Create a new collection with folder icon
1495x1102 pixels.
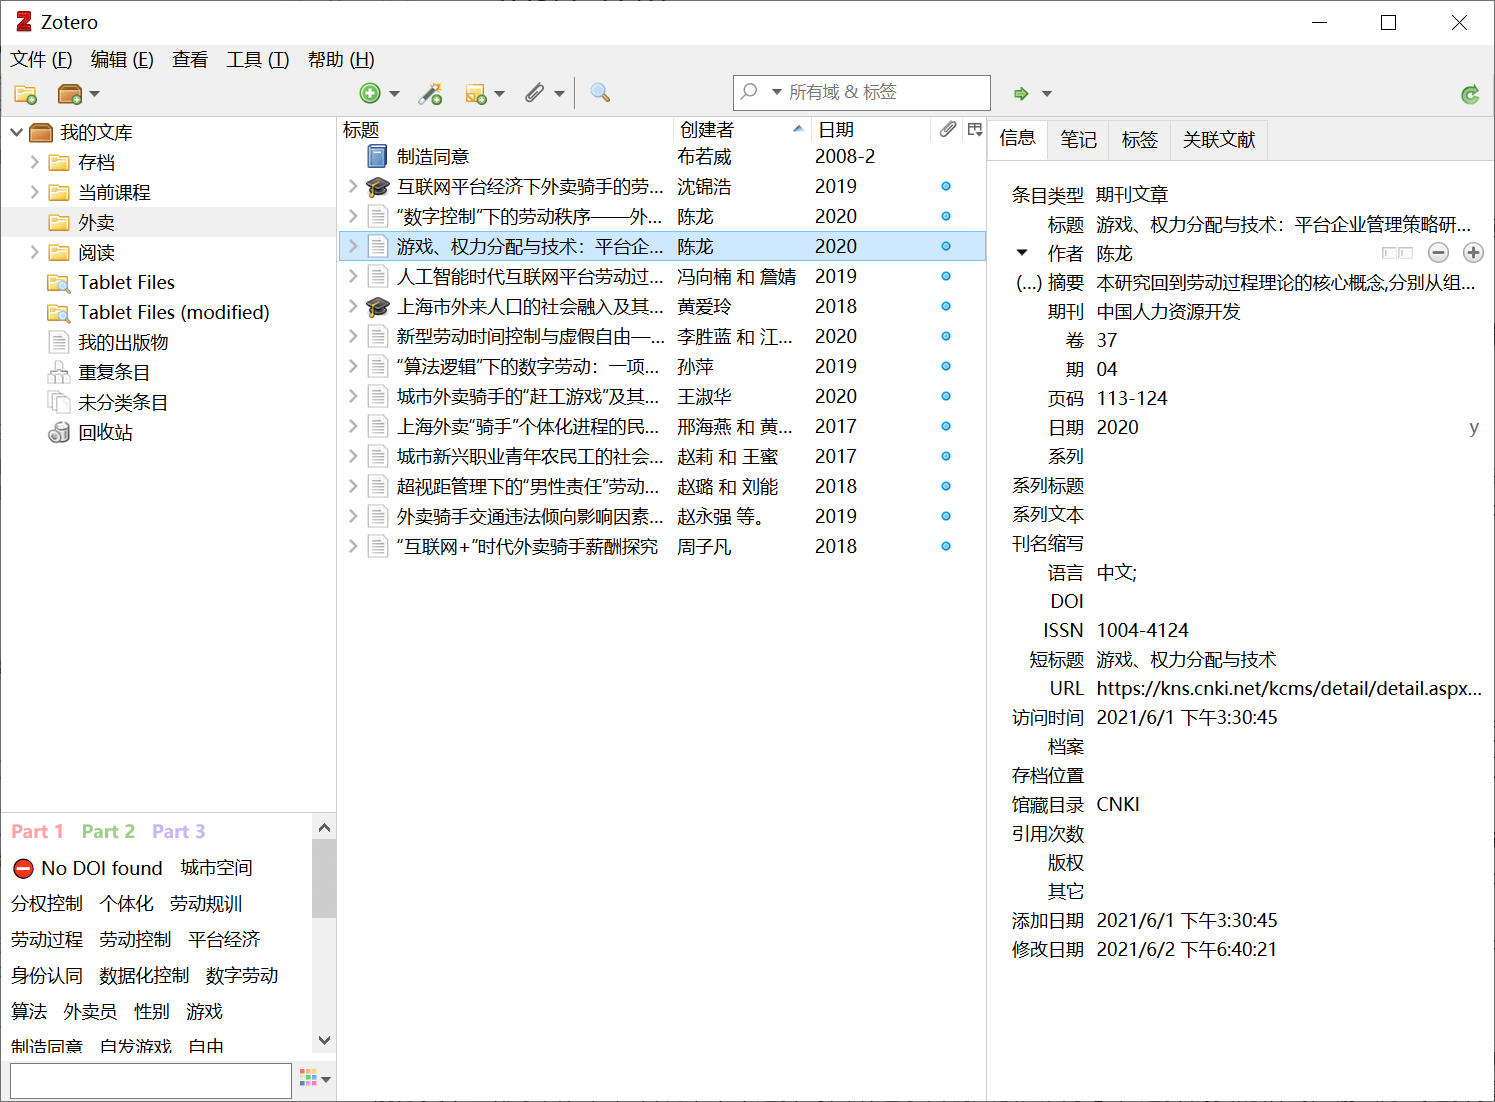25,94
